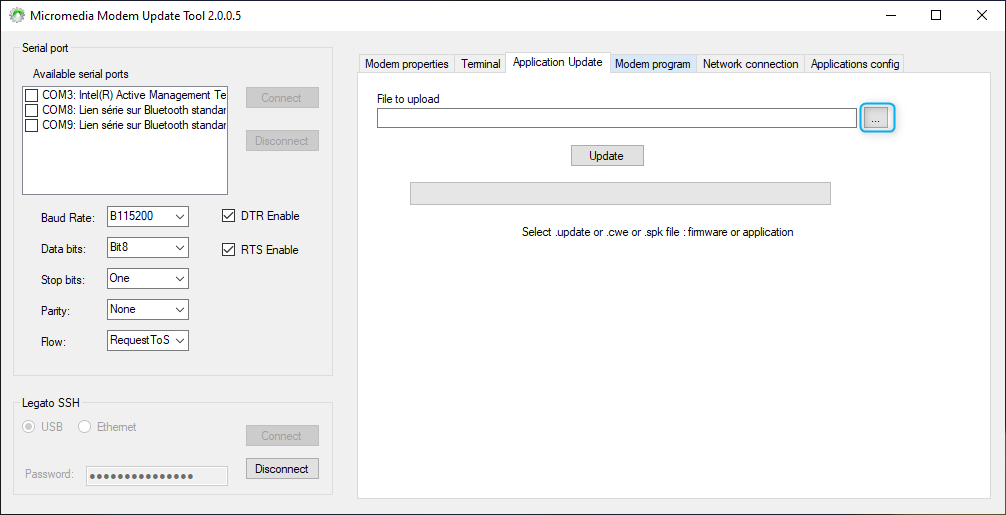The width and height of the screenshot is (1006, 515).
Task: Click the Legato SSH Disconnect button
Action: [282, 469]
